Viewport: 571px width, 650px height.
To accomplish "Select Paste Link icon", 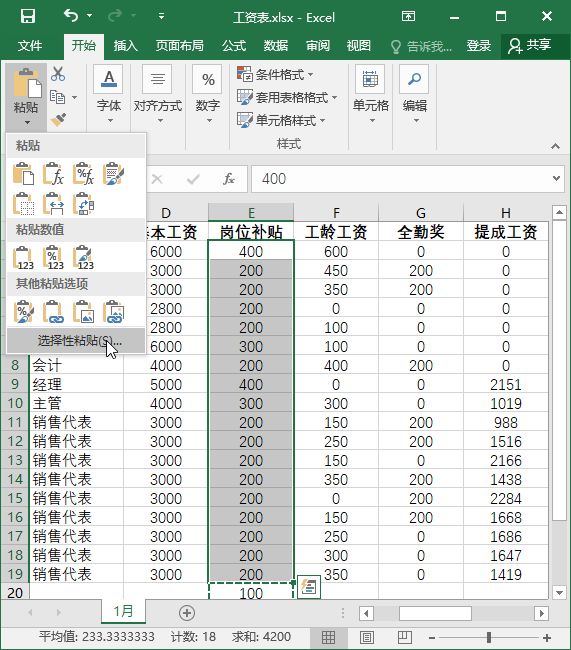I will (53, 312).
